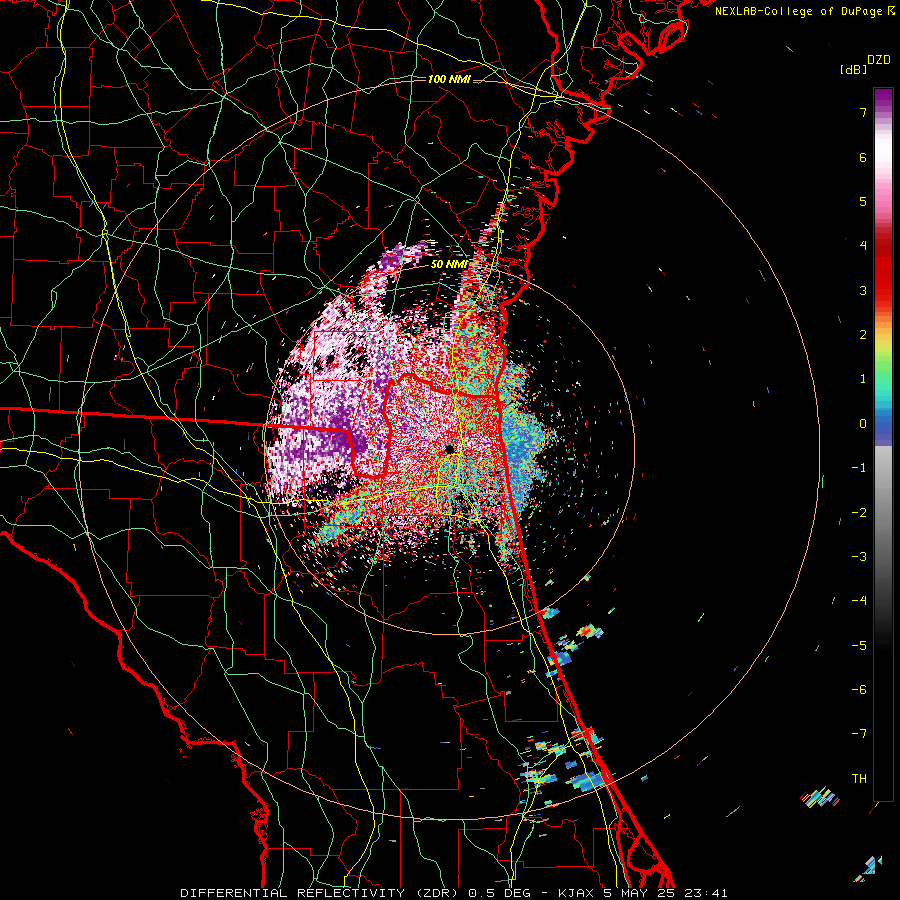Click the -6 value on color scale

(x=859, y=690)
